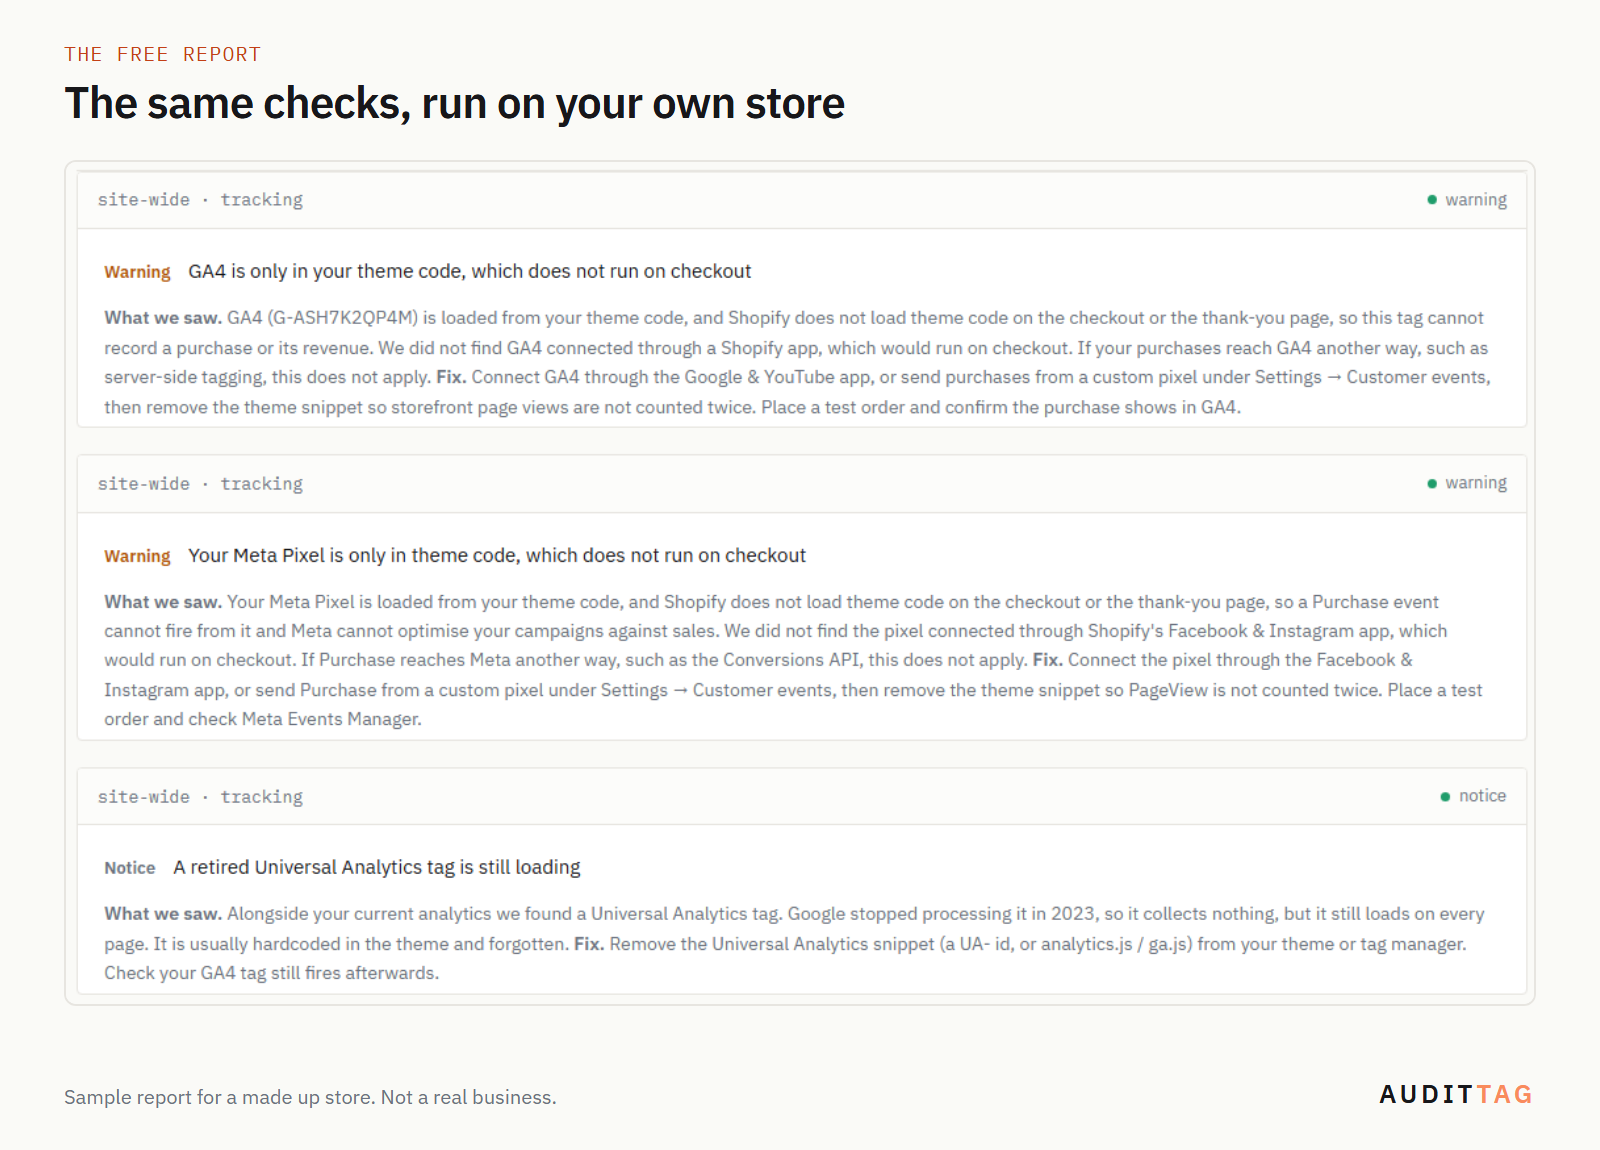Click the green status dot of the Meta Pixel card
1600x1150 pixels.
(1432, 484)
